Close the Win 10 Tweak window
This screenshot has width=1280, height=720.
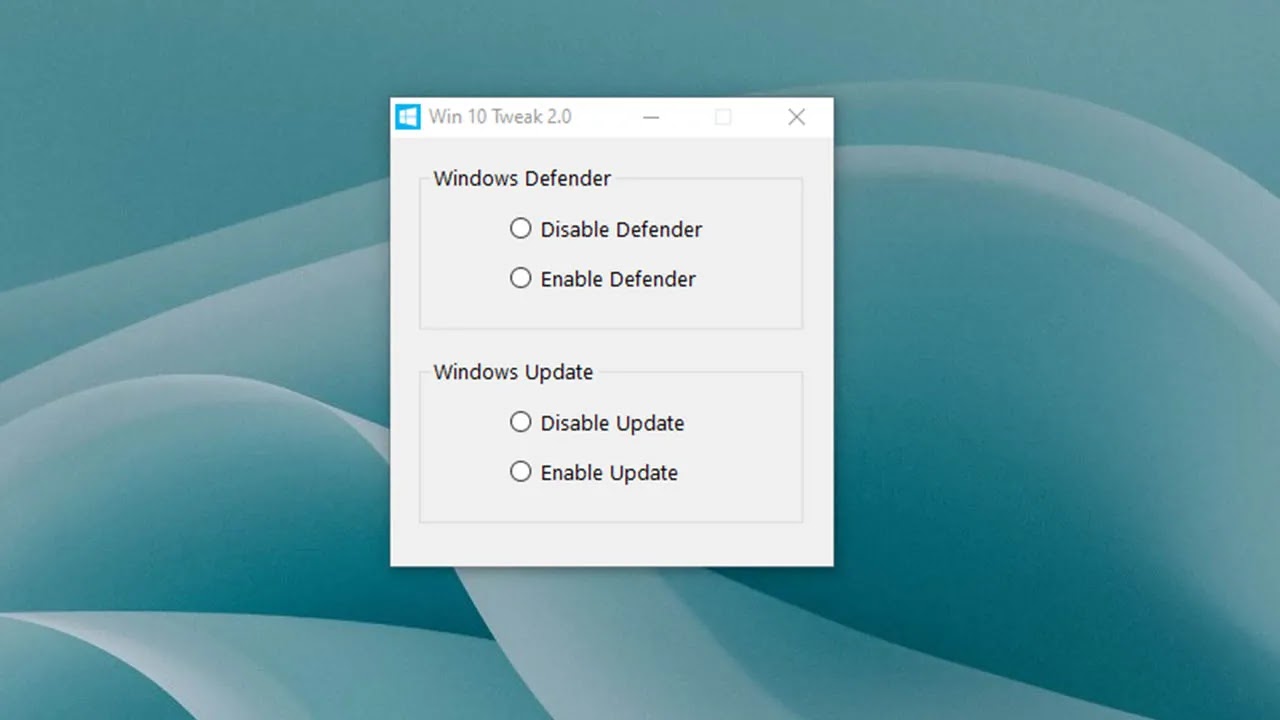click(796, 117)
